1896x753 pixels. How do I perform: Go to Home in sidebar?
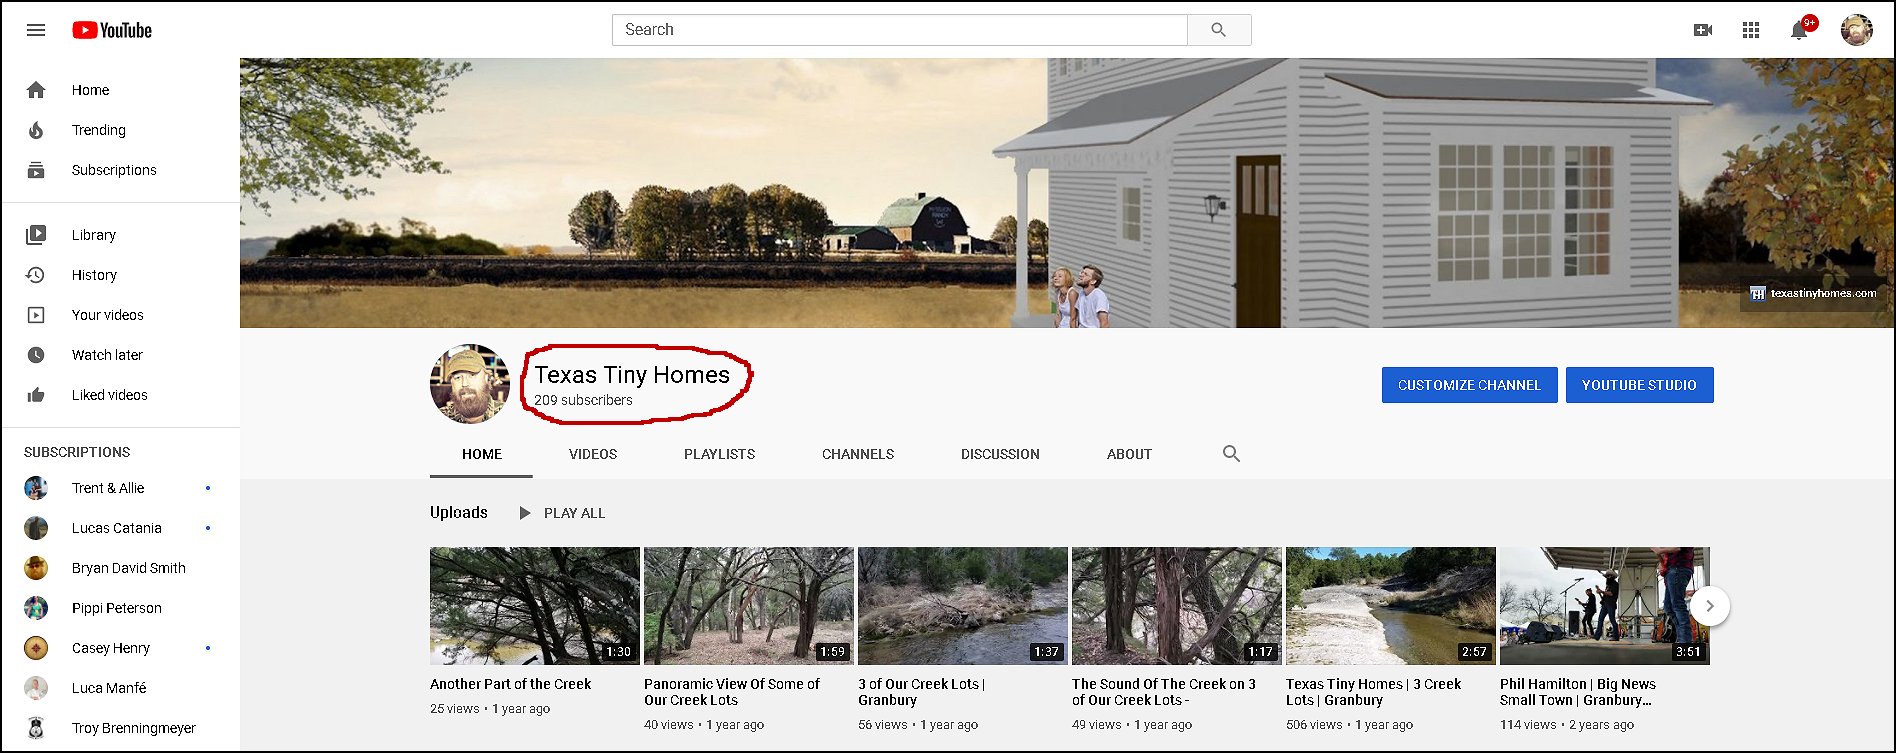pos(120,90)
